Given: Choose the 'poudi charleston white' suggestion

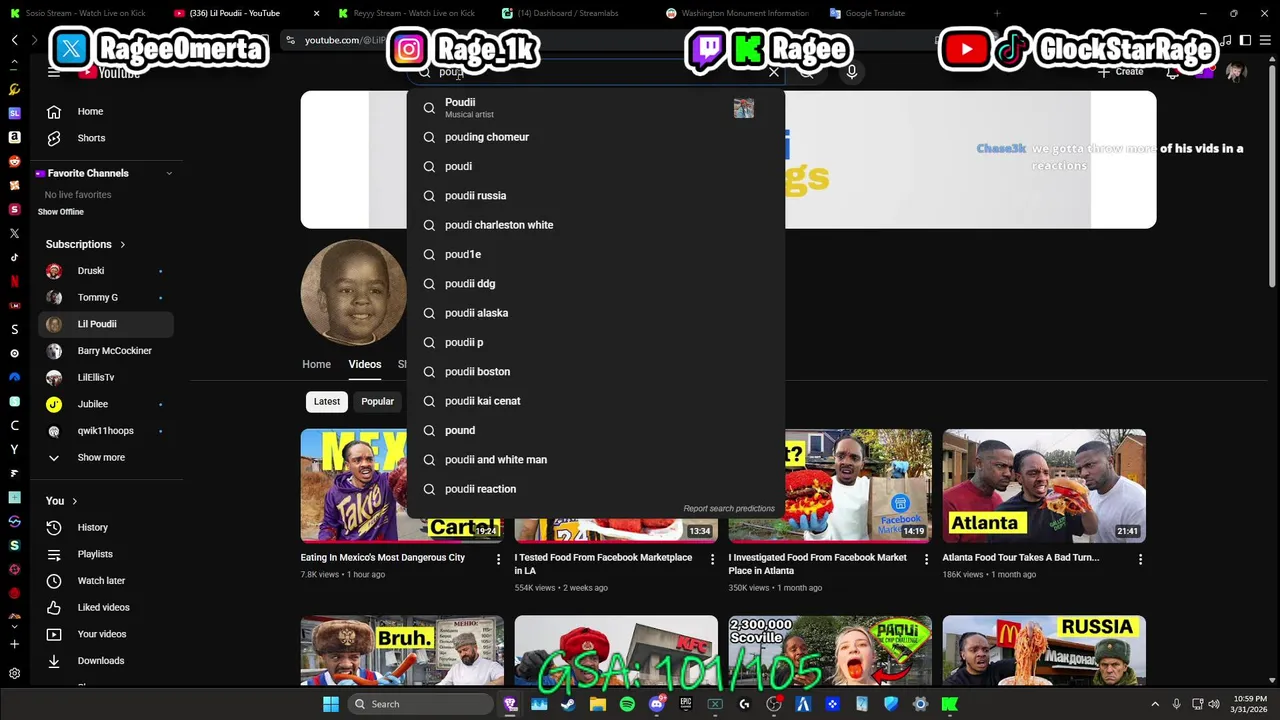Looking at the screenshot, I should (595, 225).
